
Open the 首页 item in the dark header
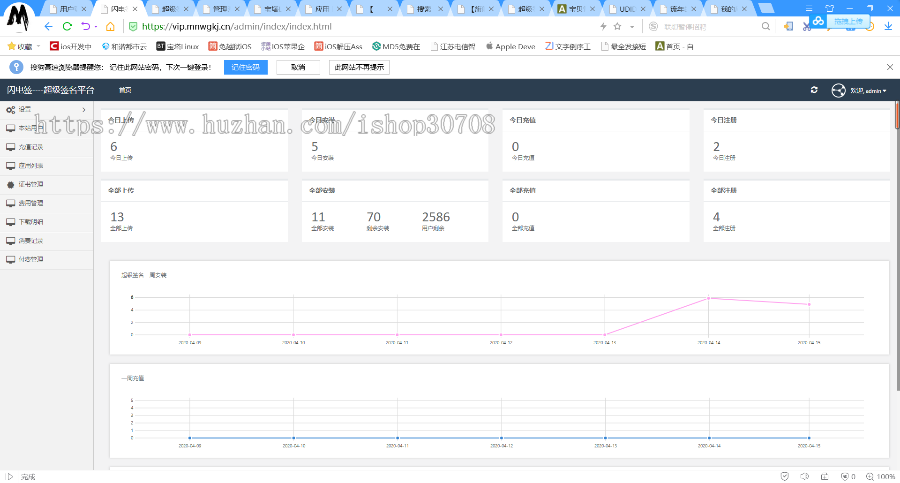point(125,90)
